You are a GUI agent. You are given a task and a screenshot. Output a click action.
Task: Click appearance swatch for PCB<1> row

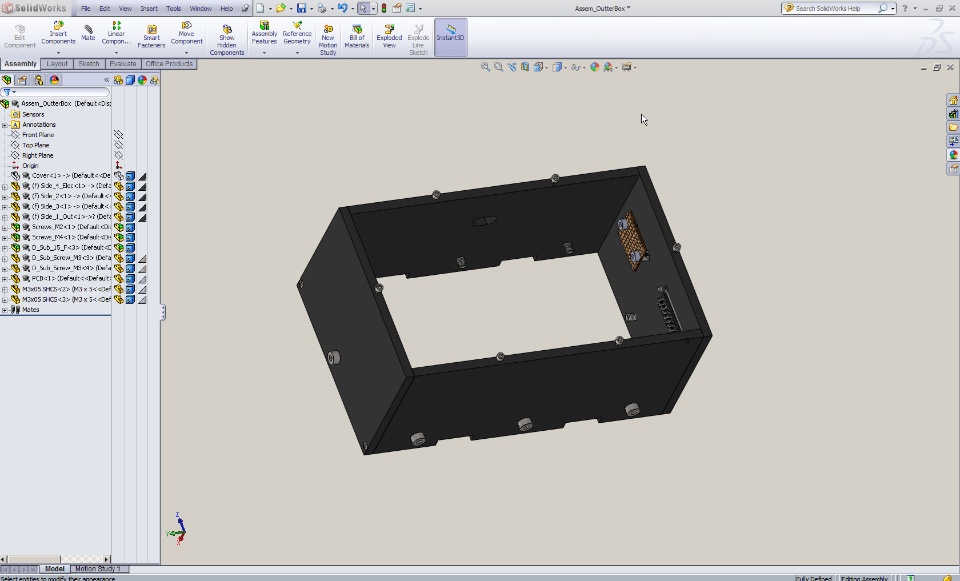[x=142, y=279]
